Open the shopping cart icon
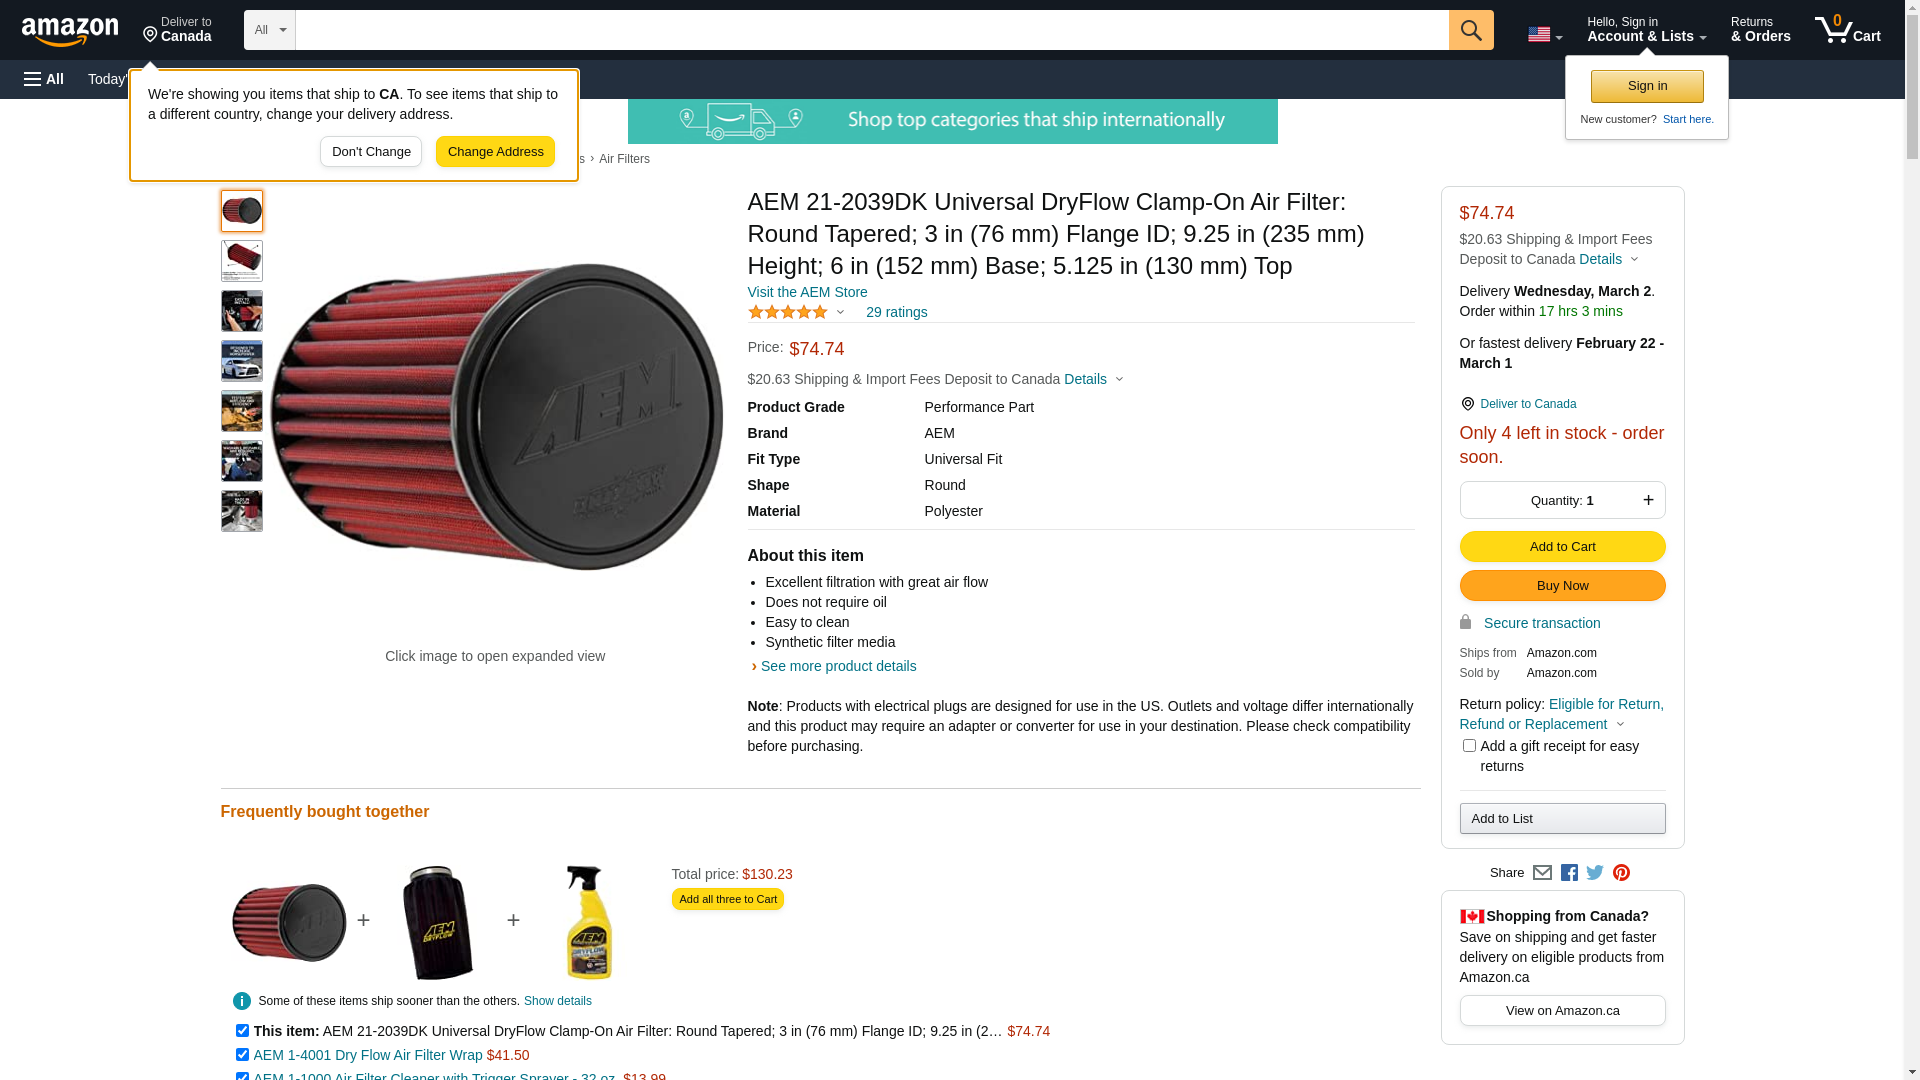This screenshot has height=1080, width=1920. coord(1846,30)
